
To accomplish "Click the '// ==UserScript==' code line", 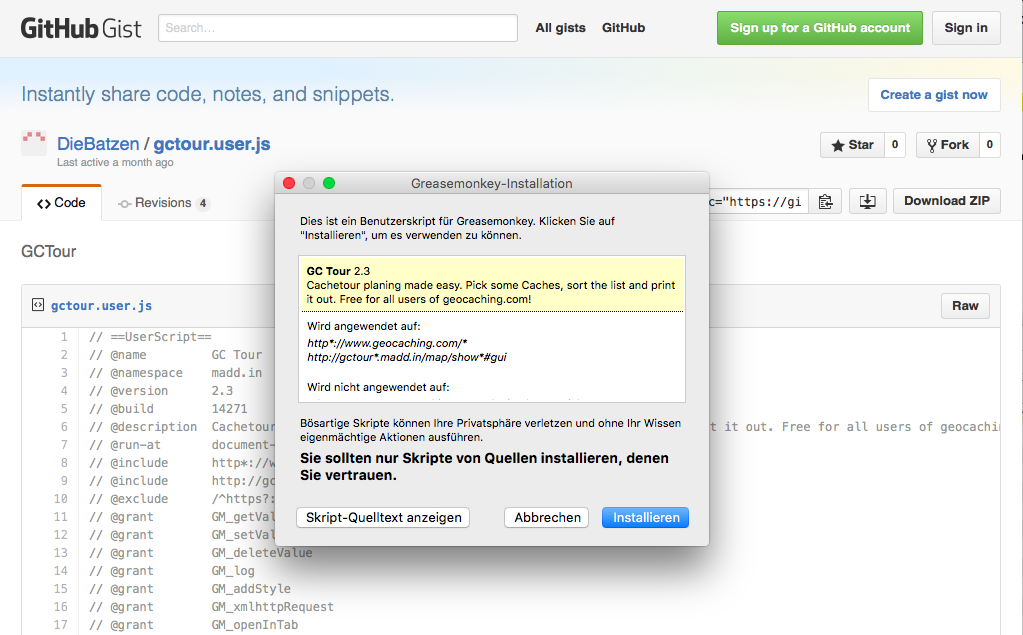I will pos(150,337).
